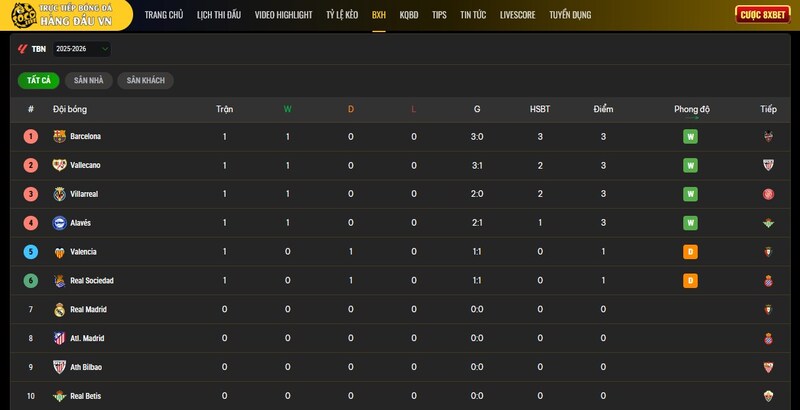800x410 pixels.
Task: Open Video Highlight page
Action: [x=284, y=15]
